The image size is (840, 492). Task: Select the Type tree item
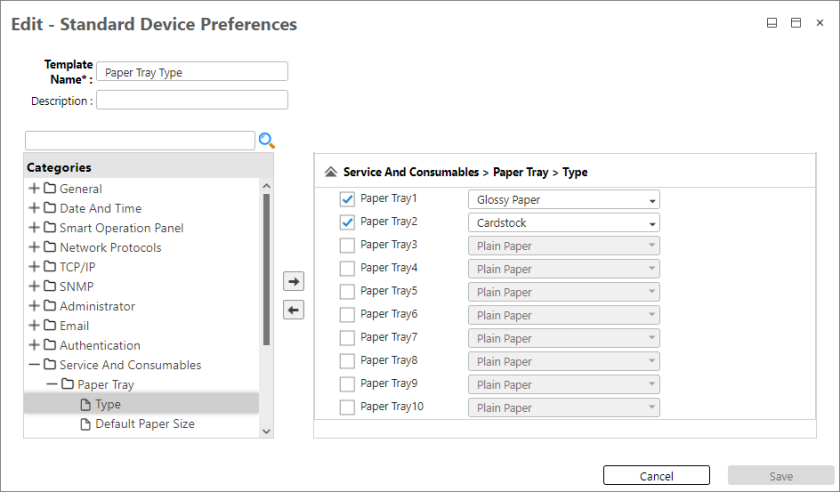(107, 404)
